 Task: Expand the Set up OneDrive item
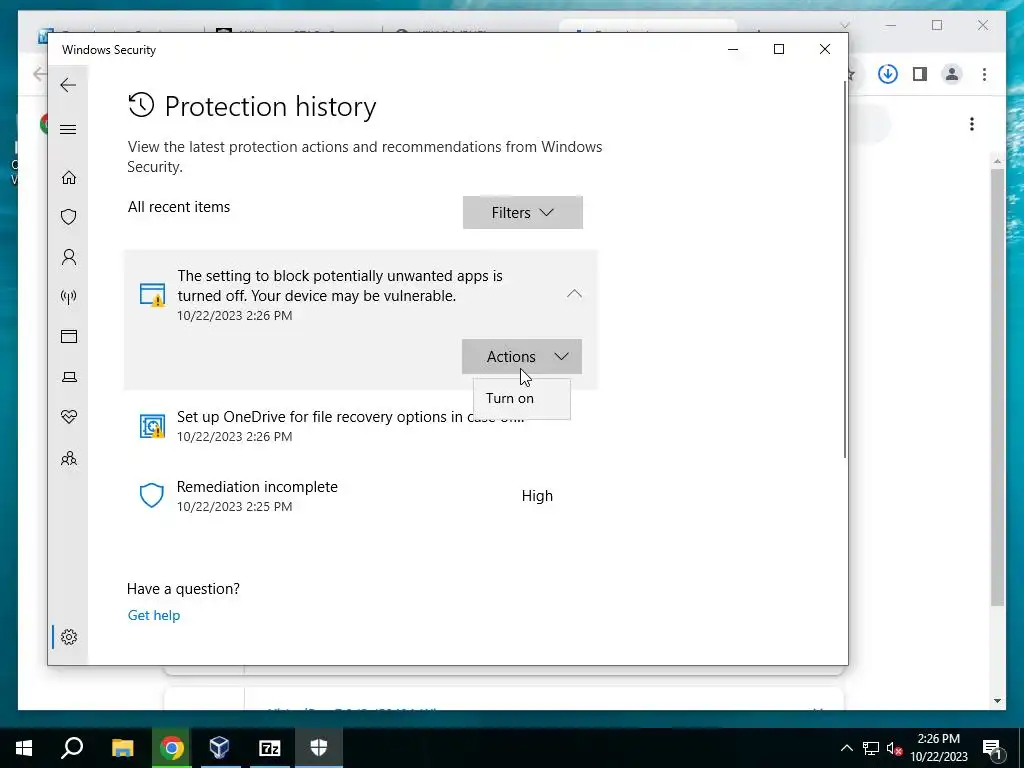(360, 426)
